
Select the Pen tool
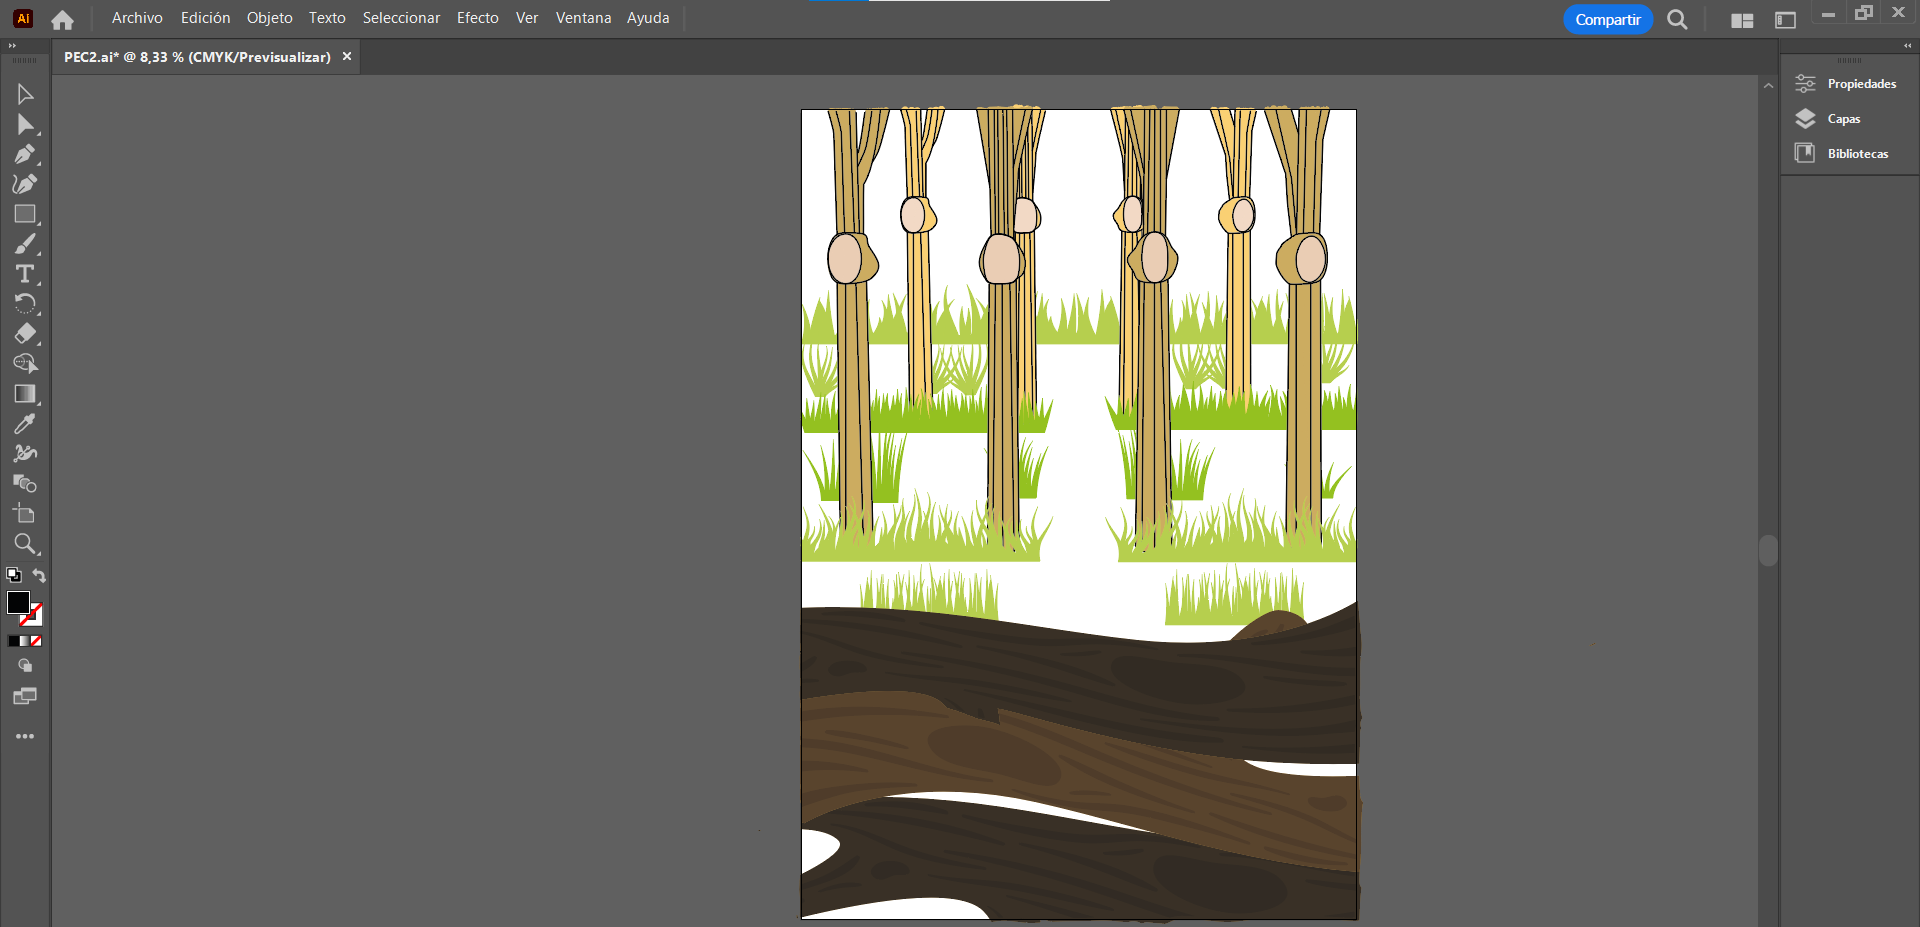25,154
